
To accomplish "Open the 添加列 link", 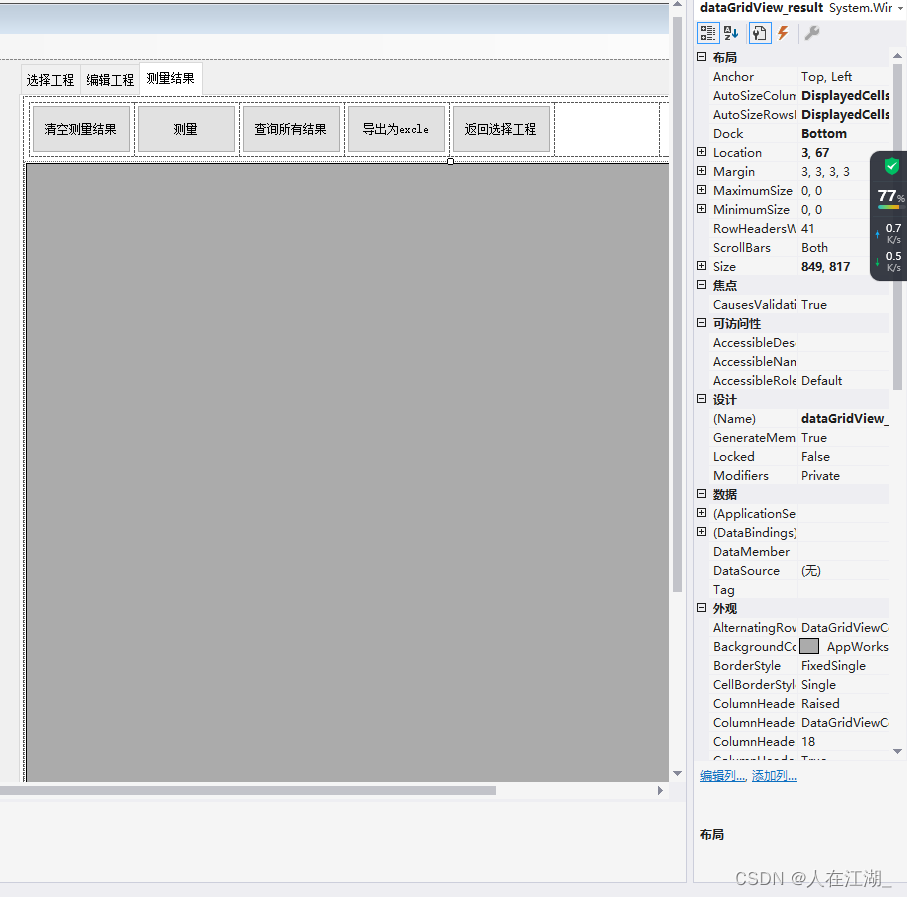I will [773, 775].
